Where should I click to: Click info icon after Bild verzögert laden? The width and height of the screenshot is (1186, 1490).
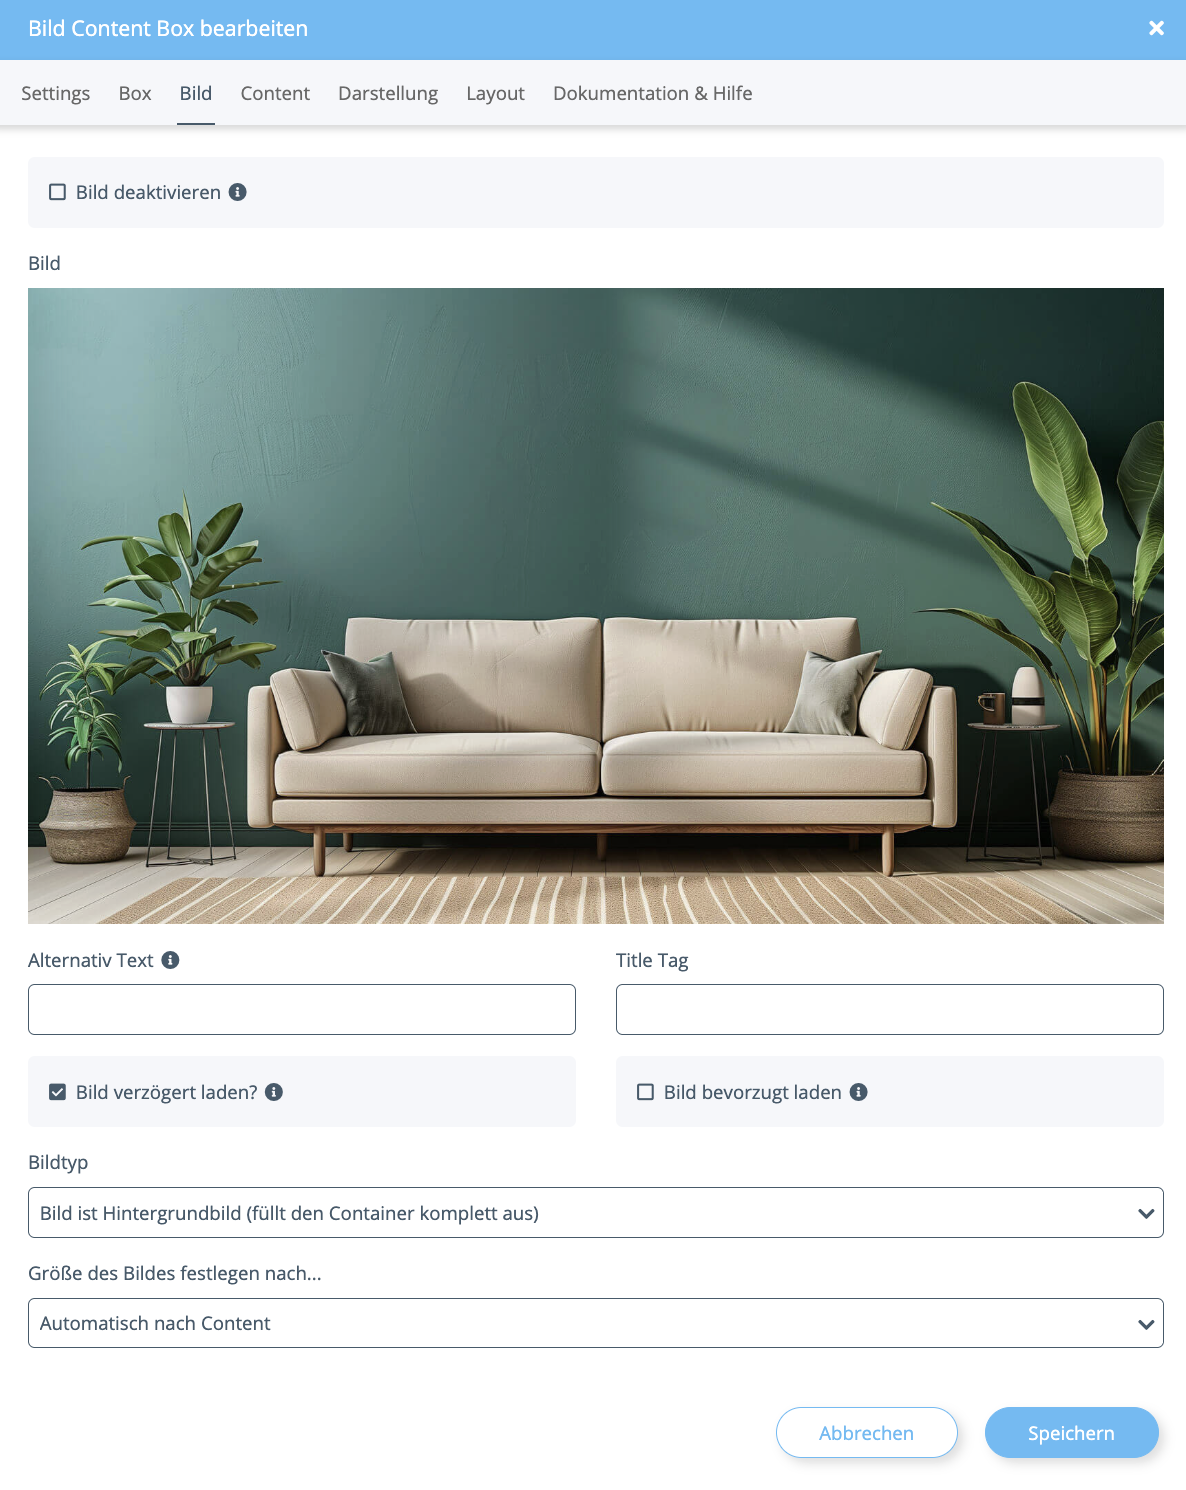274,1092
